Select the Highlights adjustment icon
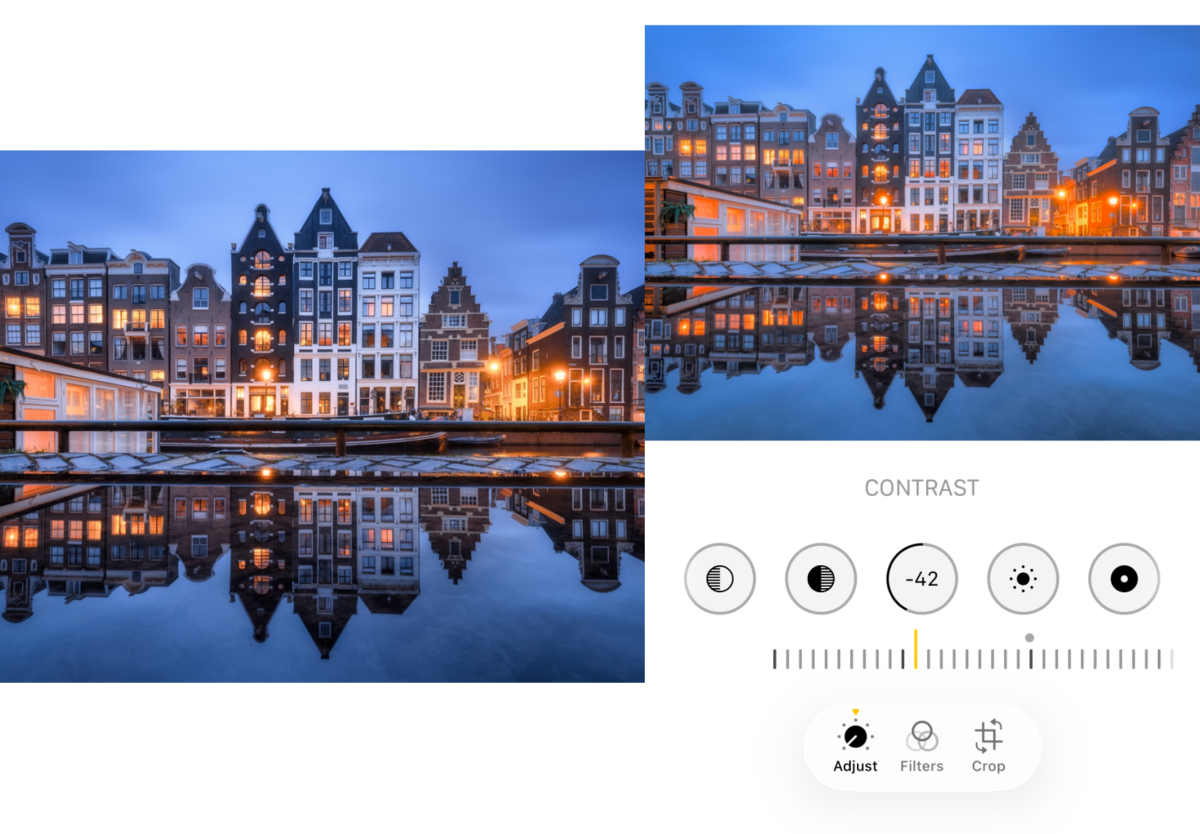This screenshot has width=1200, height=834. (720, 578)
